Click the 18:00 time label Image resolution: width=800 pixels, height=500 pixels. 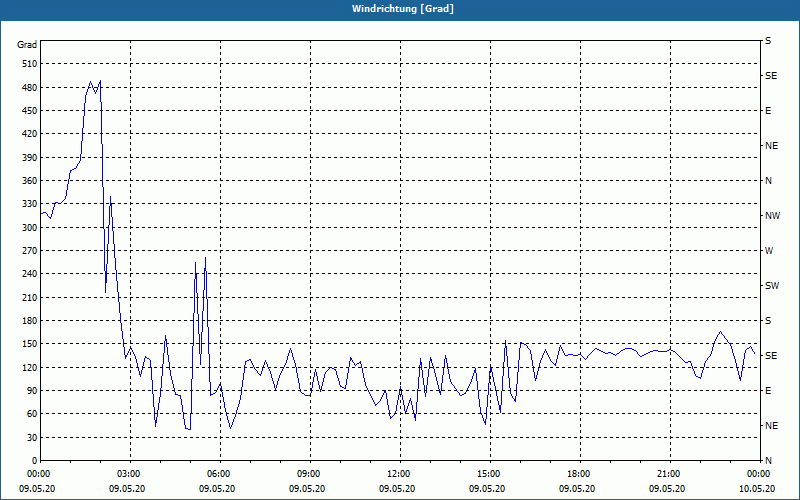click(580, 474)
